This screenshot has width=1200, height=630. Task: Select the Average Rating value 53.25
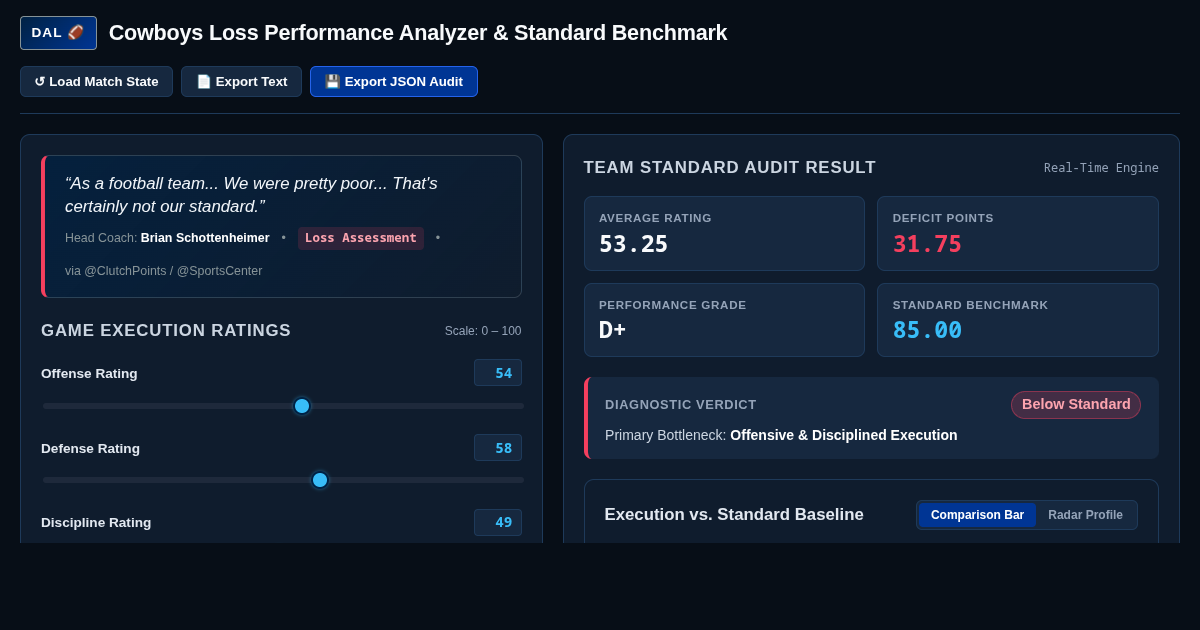[x=634, y=244]
